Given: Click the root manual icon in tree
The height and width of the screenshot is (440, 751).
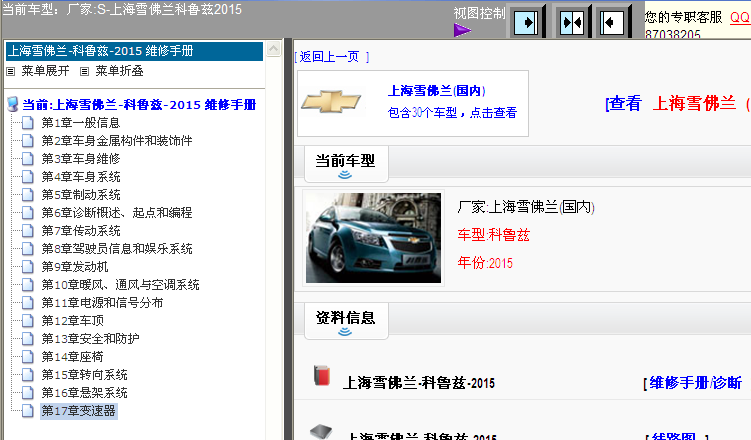Looking at the screenshot, I should [13, 104].
